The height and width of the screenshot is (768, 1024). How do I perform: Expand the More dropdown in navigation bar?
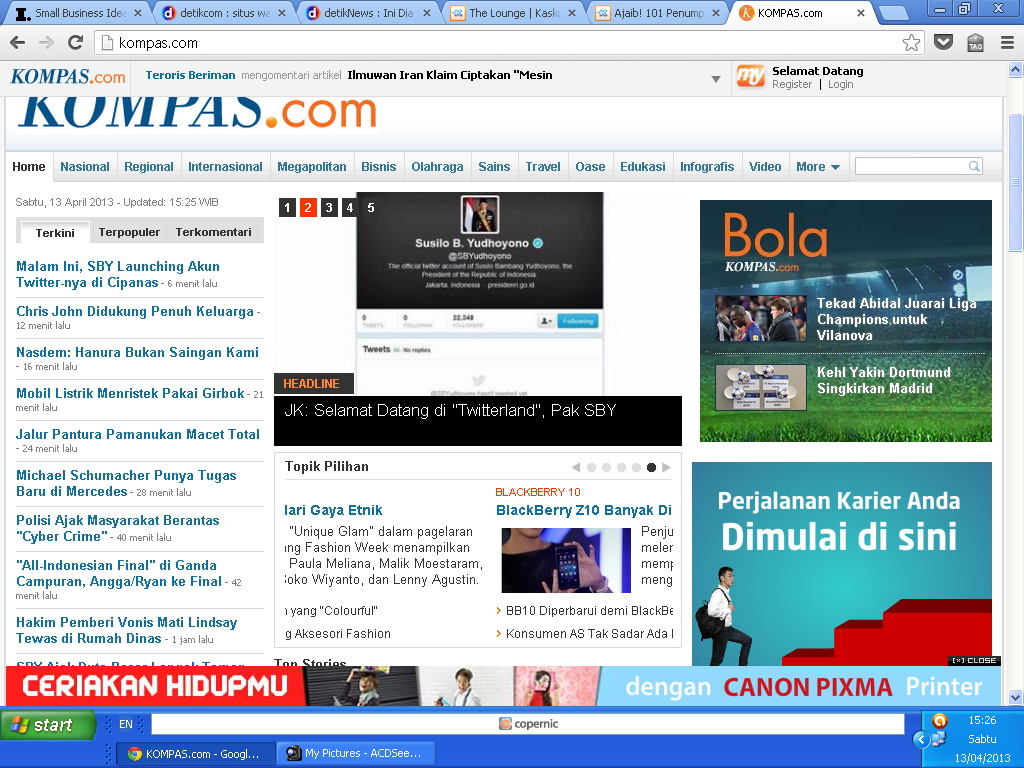click(817, 167)
